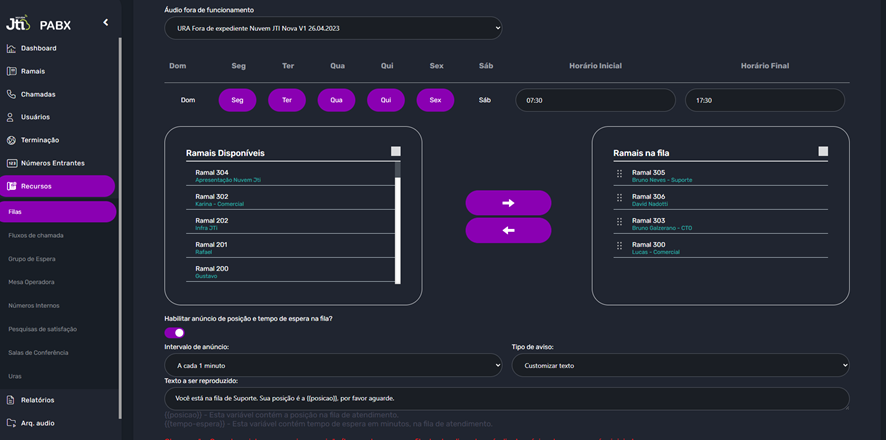Screen dimensions: 886x440
Task: Click the Números Entrantes icon
Action: (x=11, y=163)
